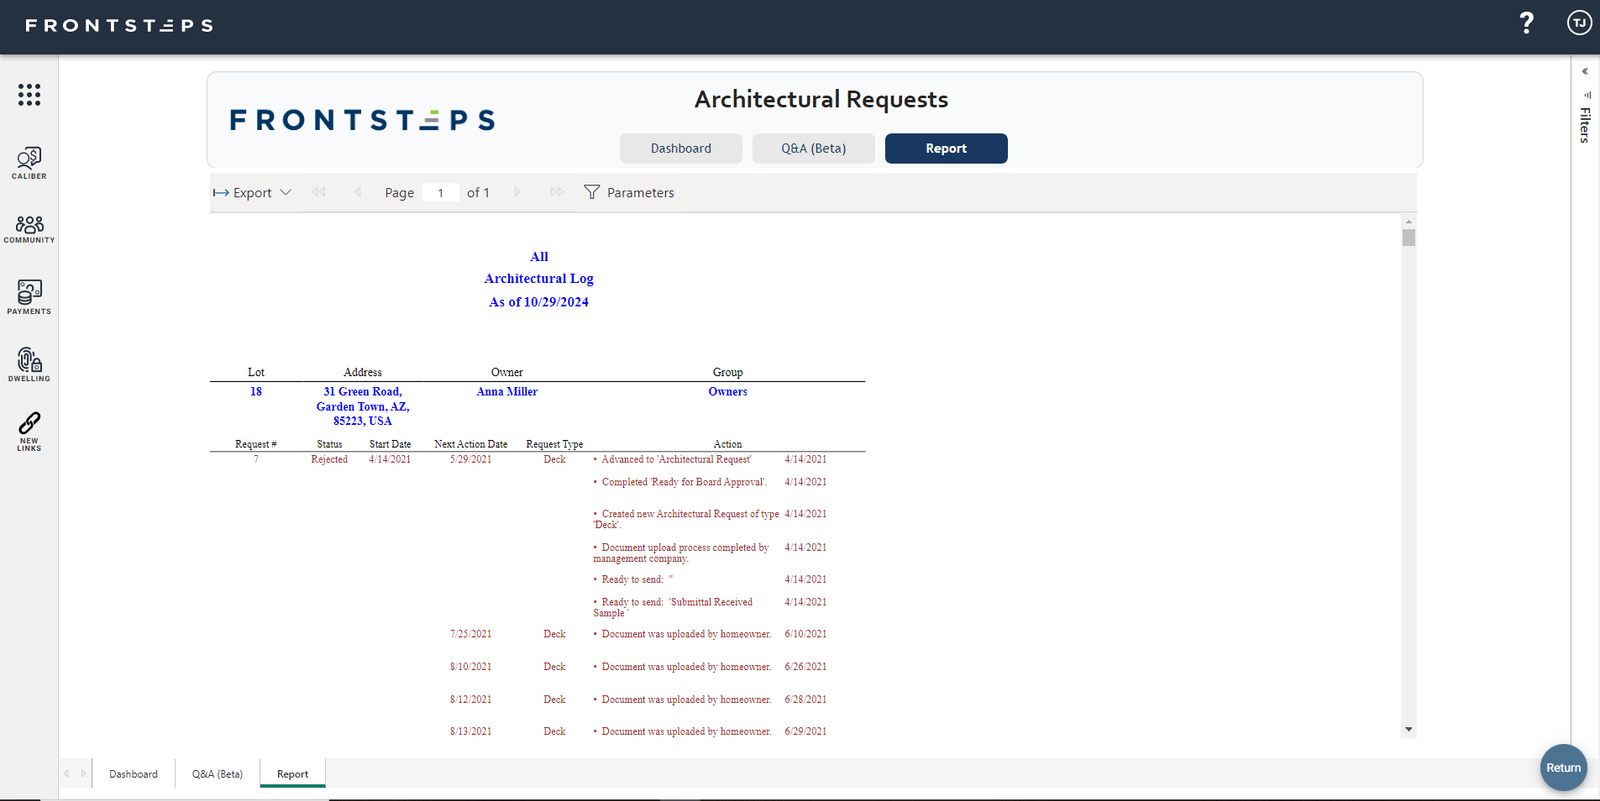Open the apps grid menu icon
This screenshot has width=1600, height=801.
[x=29, y=95]
